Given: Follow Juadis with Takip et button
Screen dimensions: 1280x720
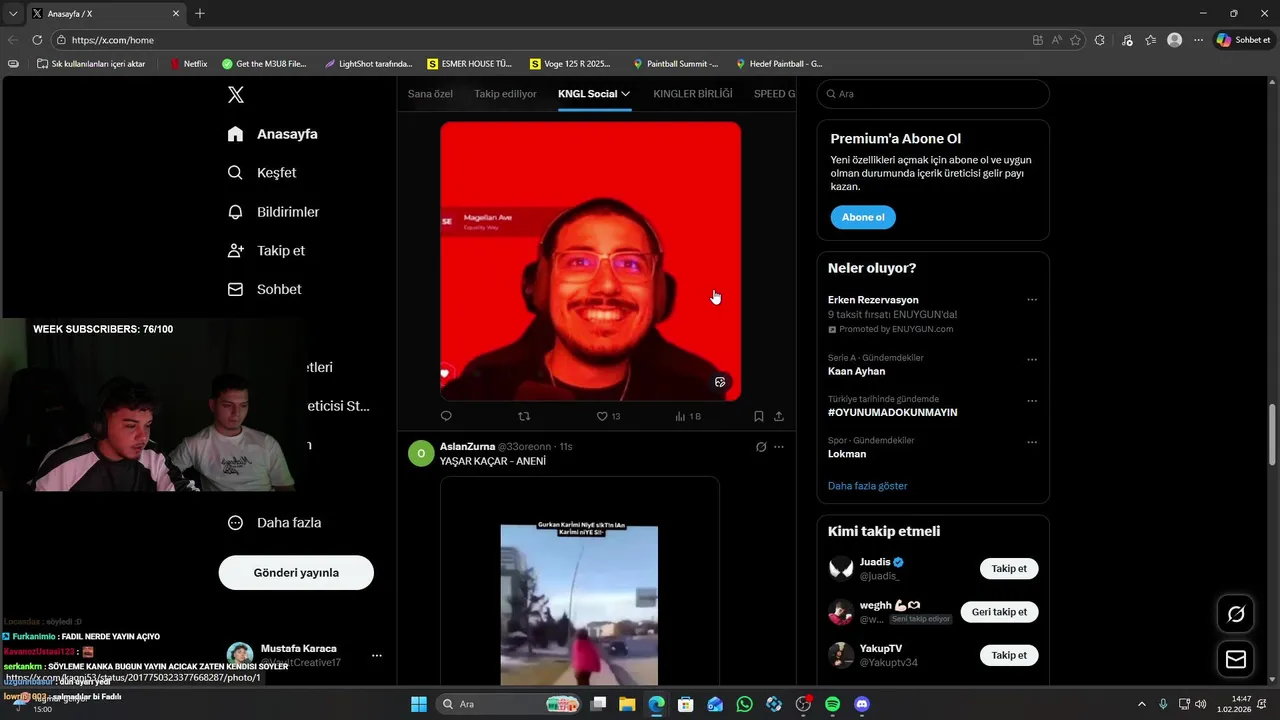Looking at the screenshot, I should pos(1009,569).
